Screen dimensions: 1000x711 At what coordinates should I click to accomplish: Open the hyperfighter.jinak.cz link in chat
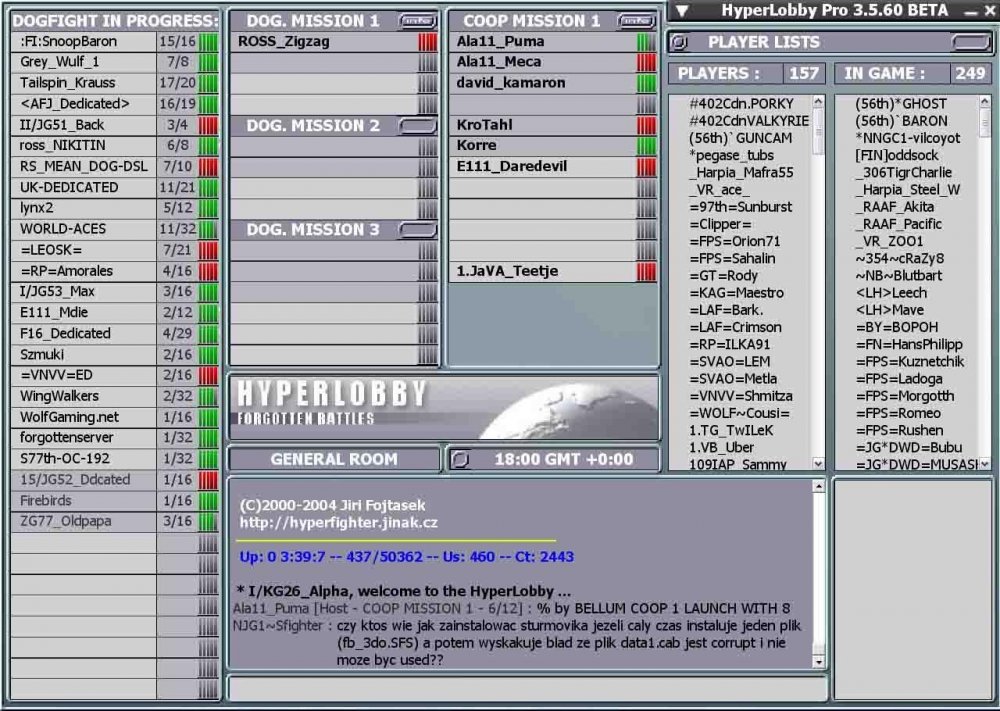point(338,522)
